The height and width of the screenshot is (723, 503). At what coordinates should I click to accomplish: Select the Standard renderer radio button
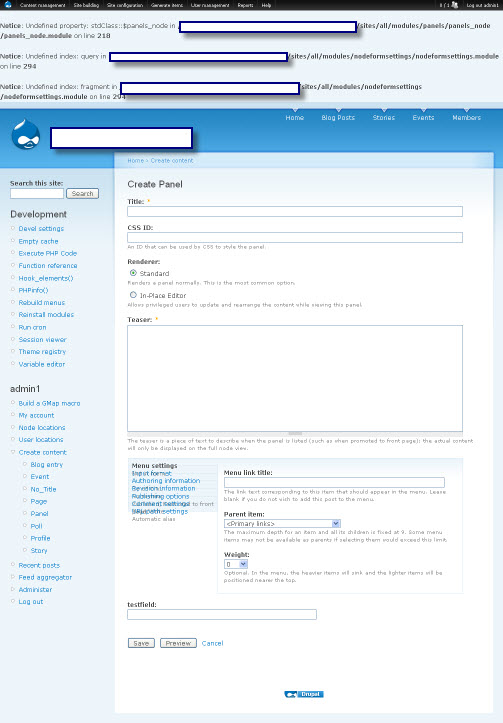coord(133,273)
